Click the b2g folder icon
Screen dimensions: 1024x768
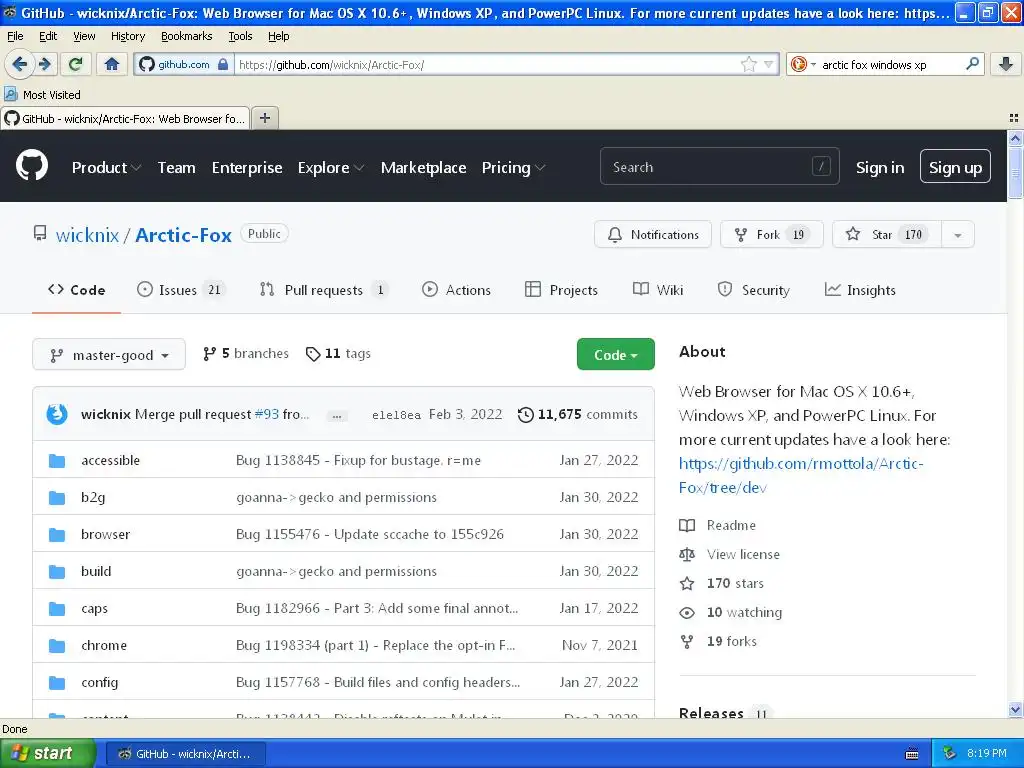57,498
